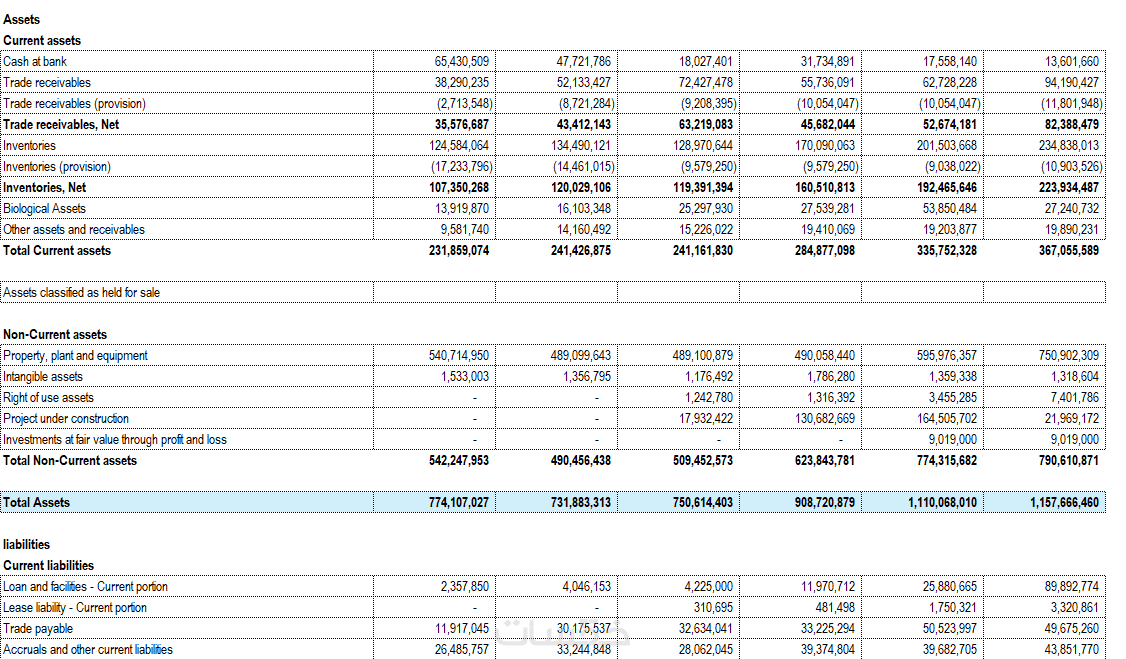Click inventories provision value (17,233,796)
This screenshot has width=1126, height=659.
461,167
